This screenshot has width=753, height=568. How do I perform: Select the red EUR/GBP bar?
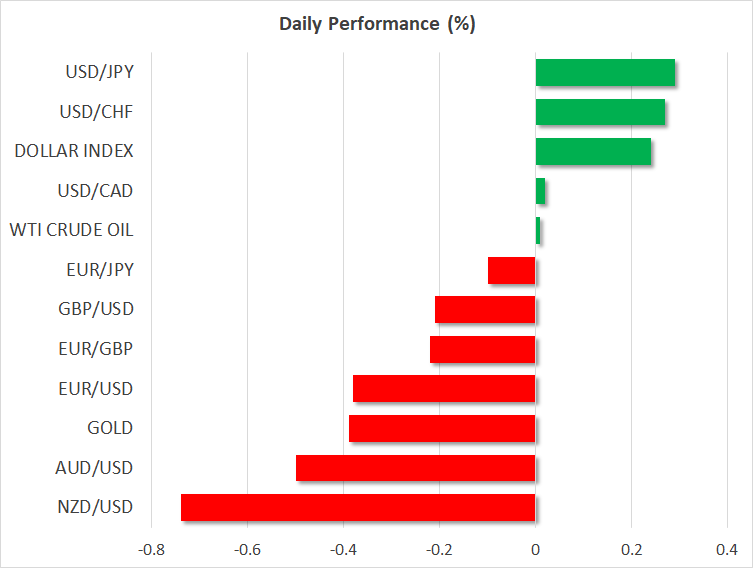(x=483, y=349)
